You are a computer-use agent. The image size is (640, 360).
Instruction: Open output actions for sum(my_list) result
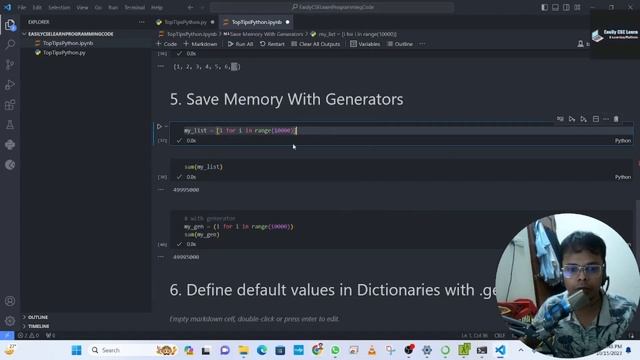coord(161,190)
